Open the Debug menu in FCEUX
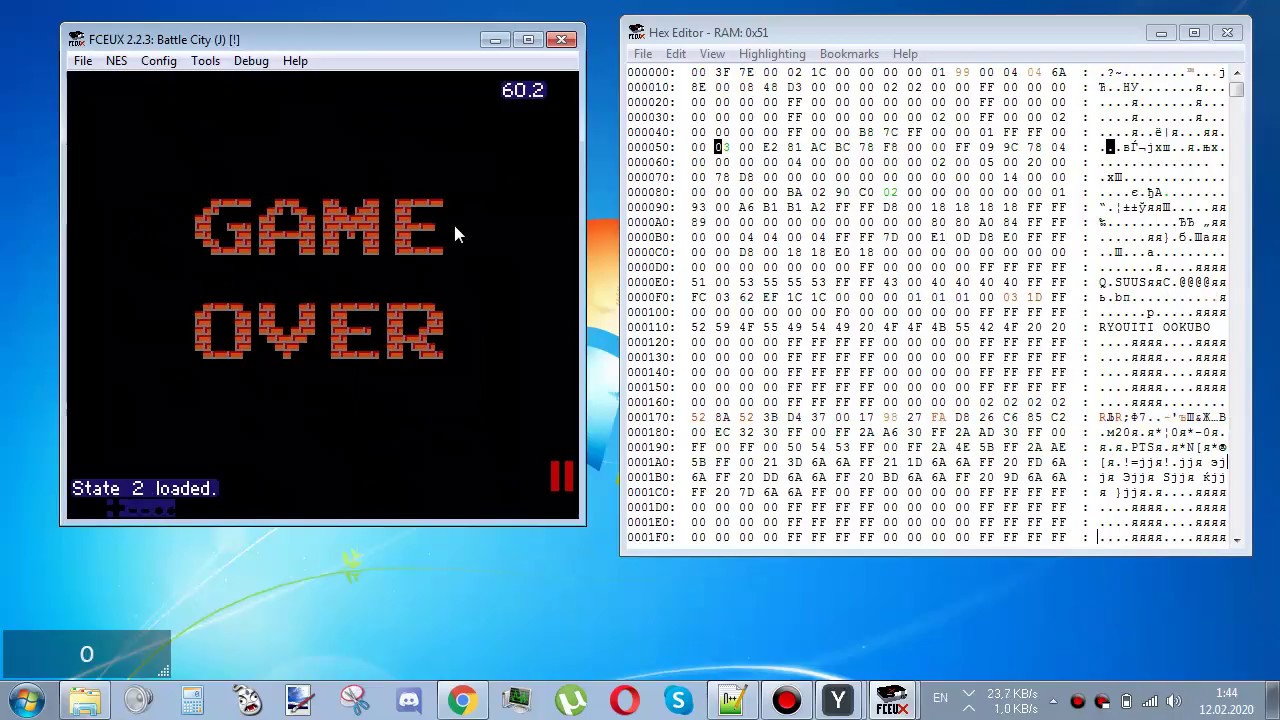The image size is (1280, 720). coord(251,61)
